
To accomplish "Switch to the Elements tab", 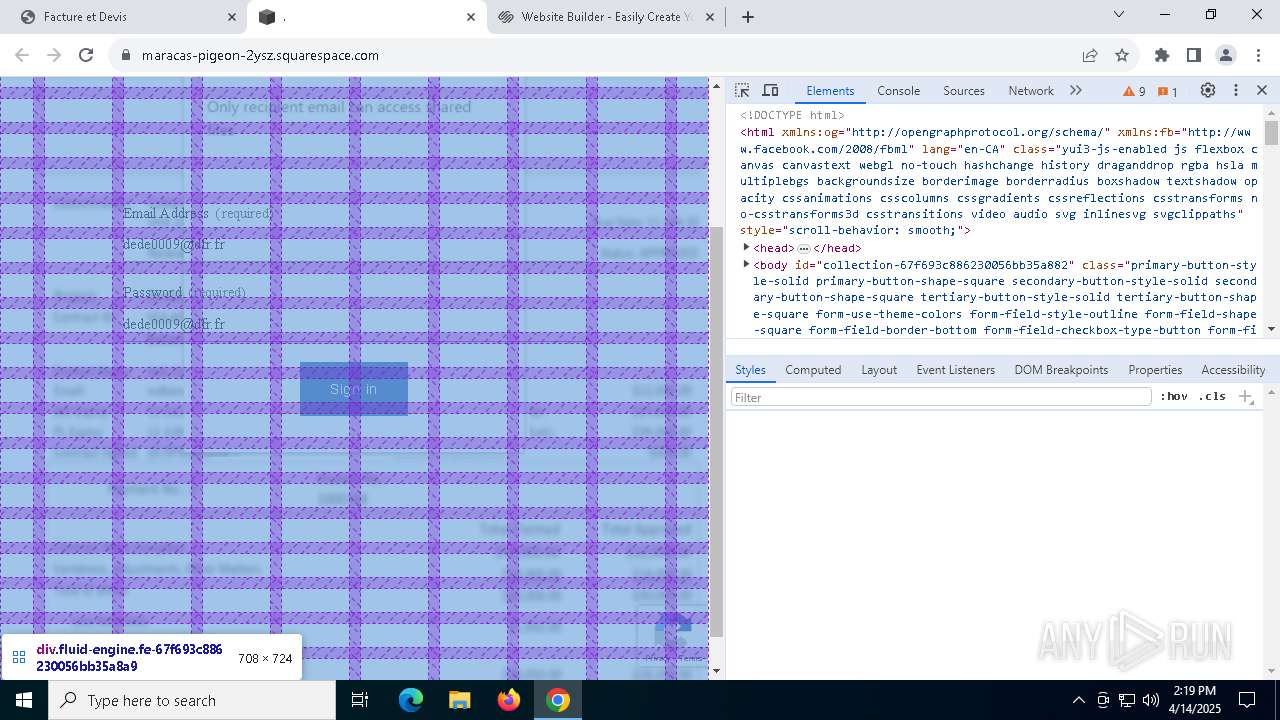I will point(830,90).
